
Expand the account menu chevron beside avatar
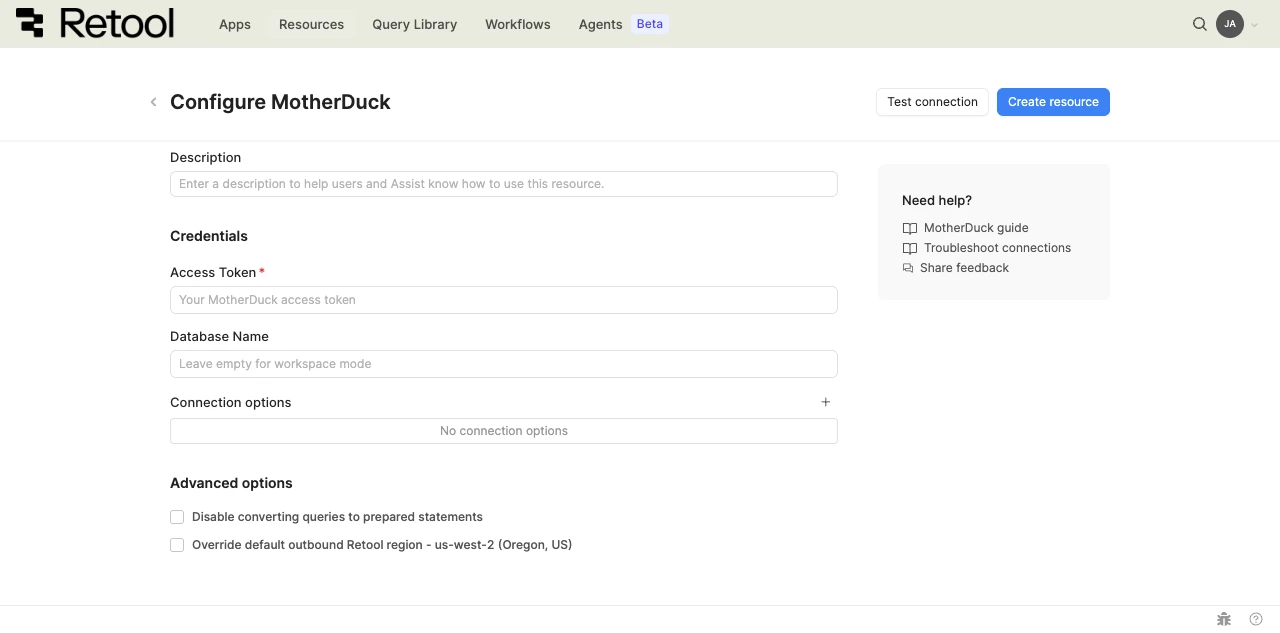coord(1255,25)
